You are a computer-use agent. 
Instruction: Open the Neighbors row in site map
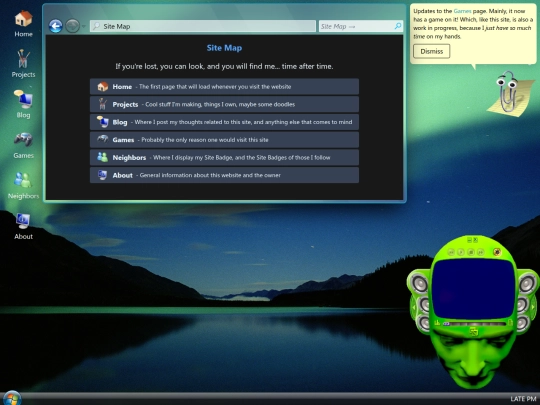point(224,157)
